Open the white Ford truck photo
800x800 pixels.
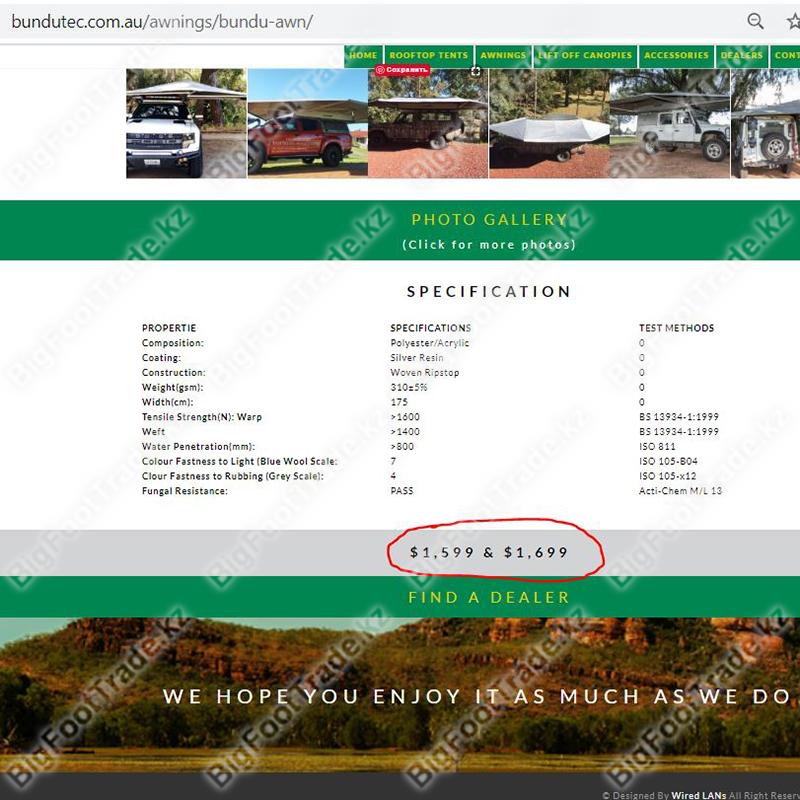pyautogui.click(x=186, y=123)
